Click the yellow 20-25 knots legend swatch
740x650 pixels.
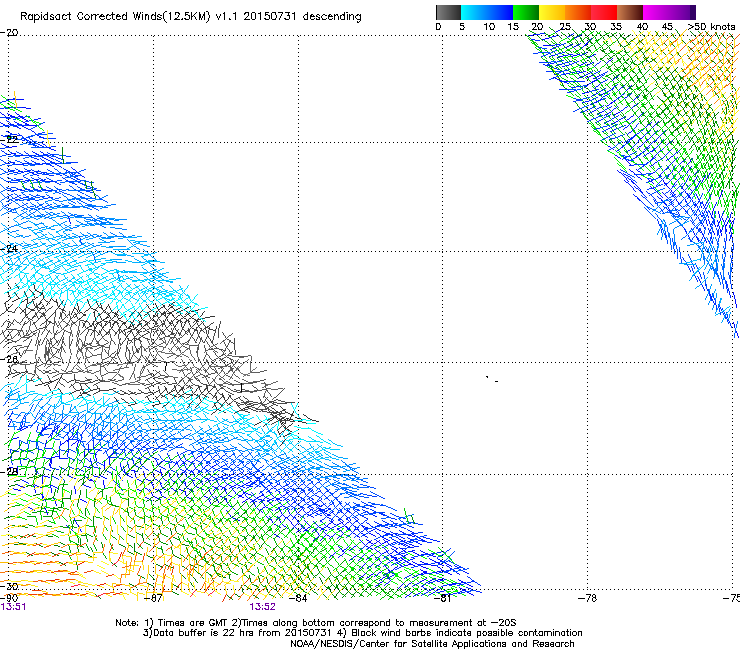[x=551, y=12]
